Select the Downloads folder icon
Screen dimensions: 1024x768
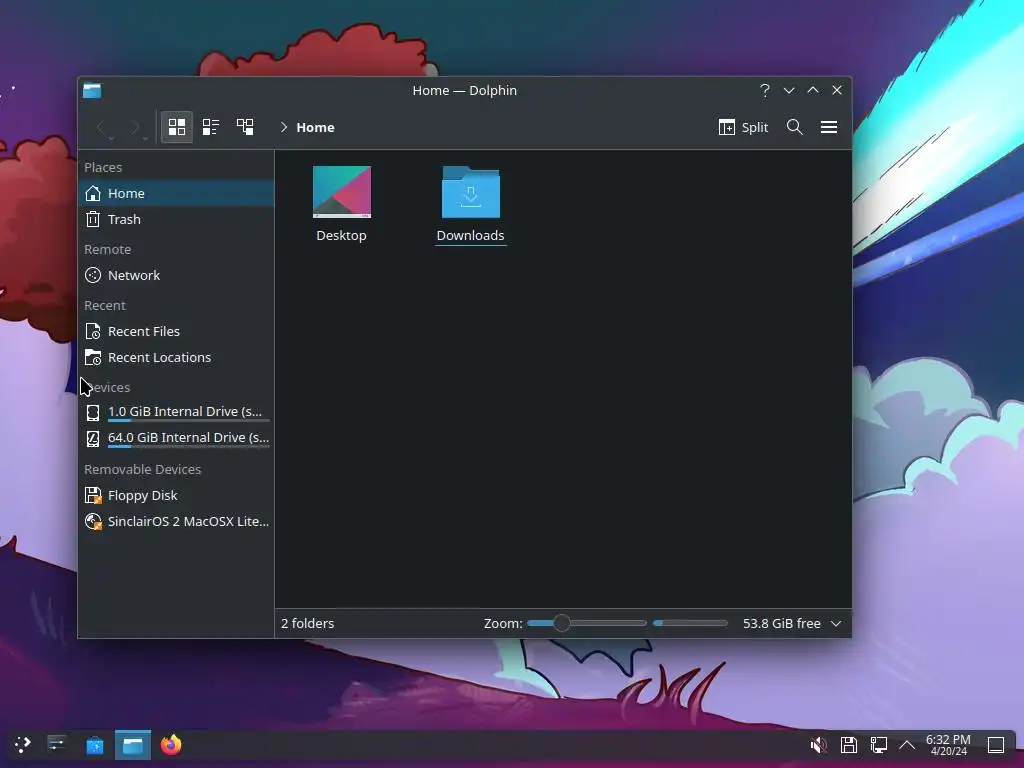tap(471, 192)
